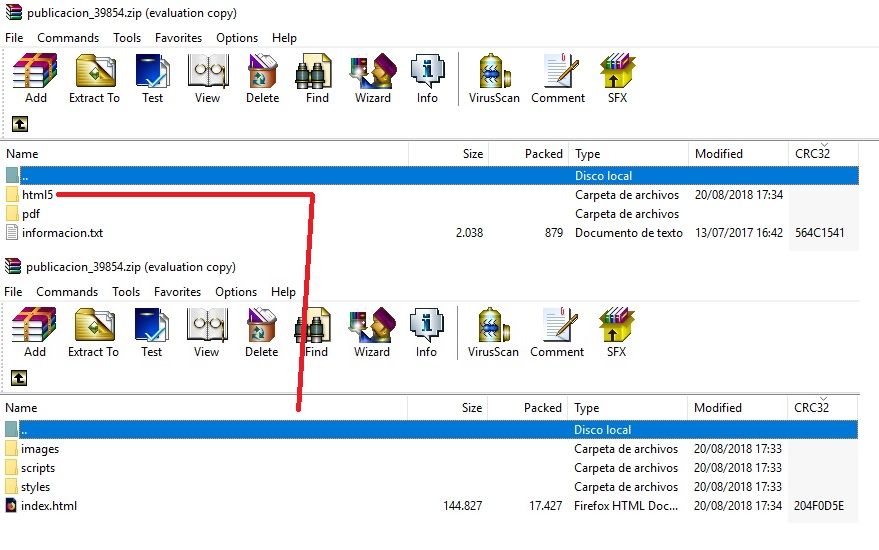Viewport: 879px width, 550px height.
Task: Open File menu in upper window
Action: (x=14, y=38)
